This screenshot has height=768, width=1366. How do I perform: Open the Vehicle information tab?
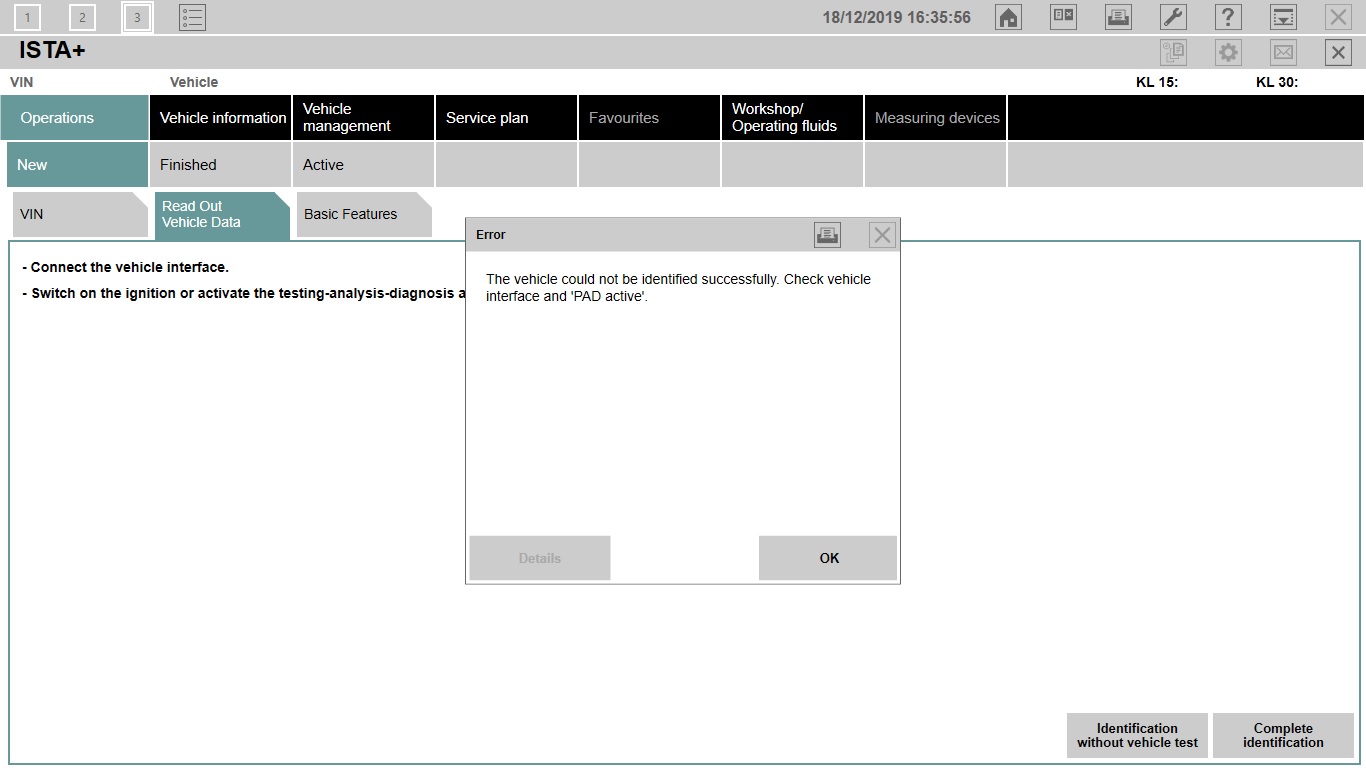click(x=222, y=118)
